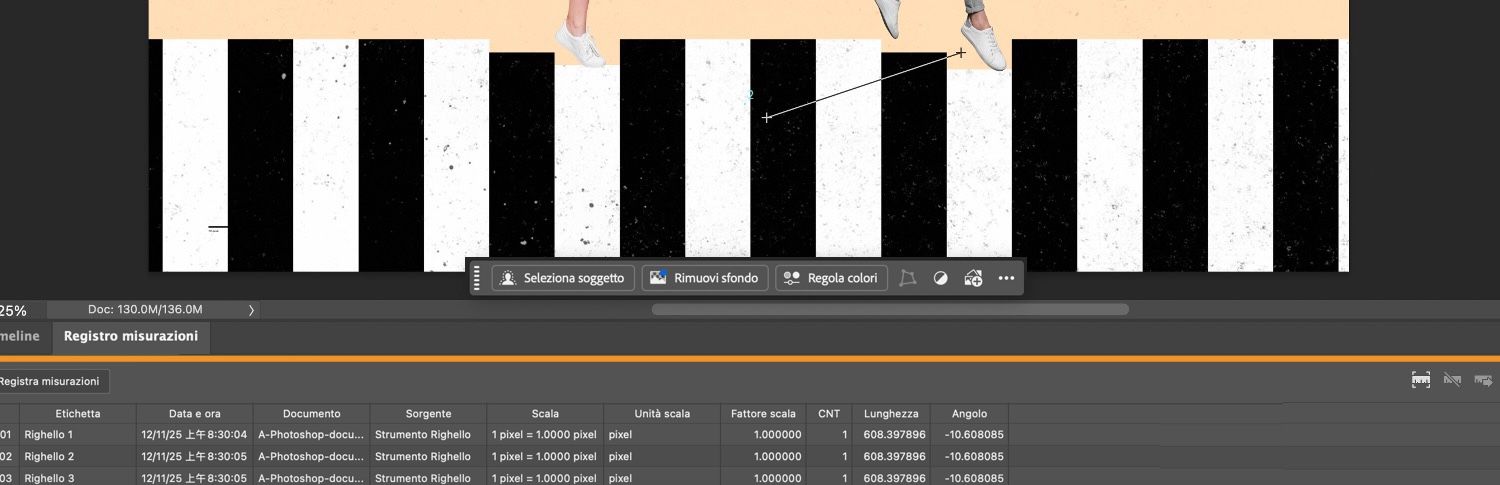This screenshot has width=1500, height=485.
Task: Click the document name cell in Righello 1 row
Action: [312, 435]
